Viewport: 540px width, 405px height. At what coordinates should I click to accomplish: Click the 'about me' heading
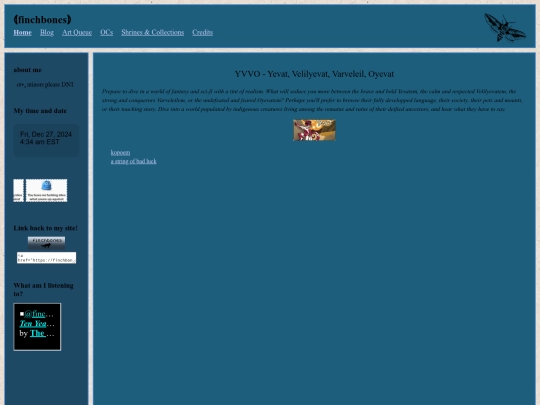[x=28, y=70]
